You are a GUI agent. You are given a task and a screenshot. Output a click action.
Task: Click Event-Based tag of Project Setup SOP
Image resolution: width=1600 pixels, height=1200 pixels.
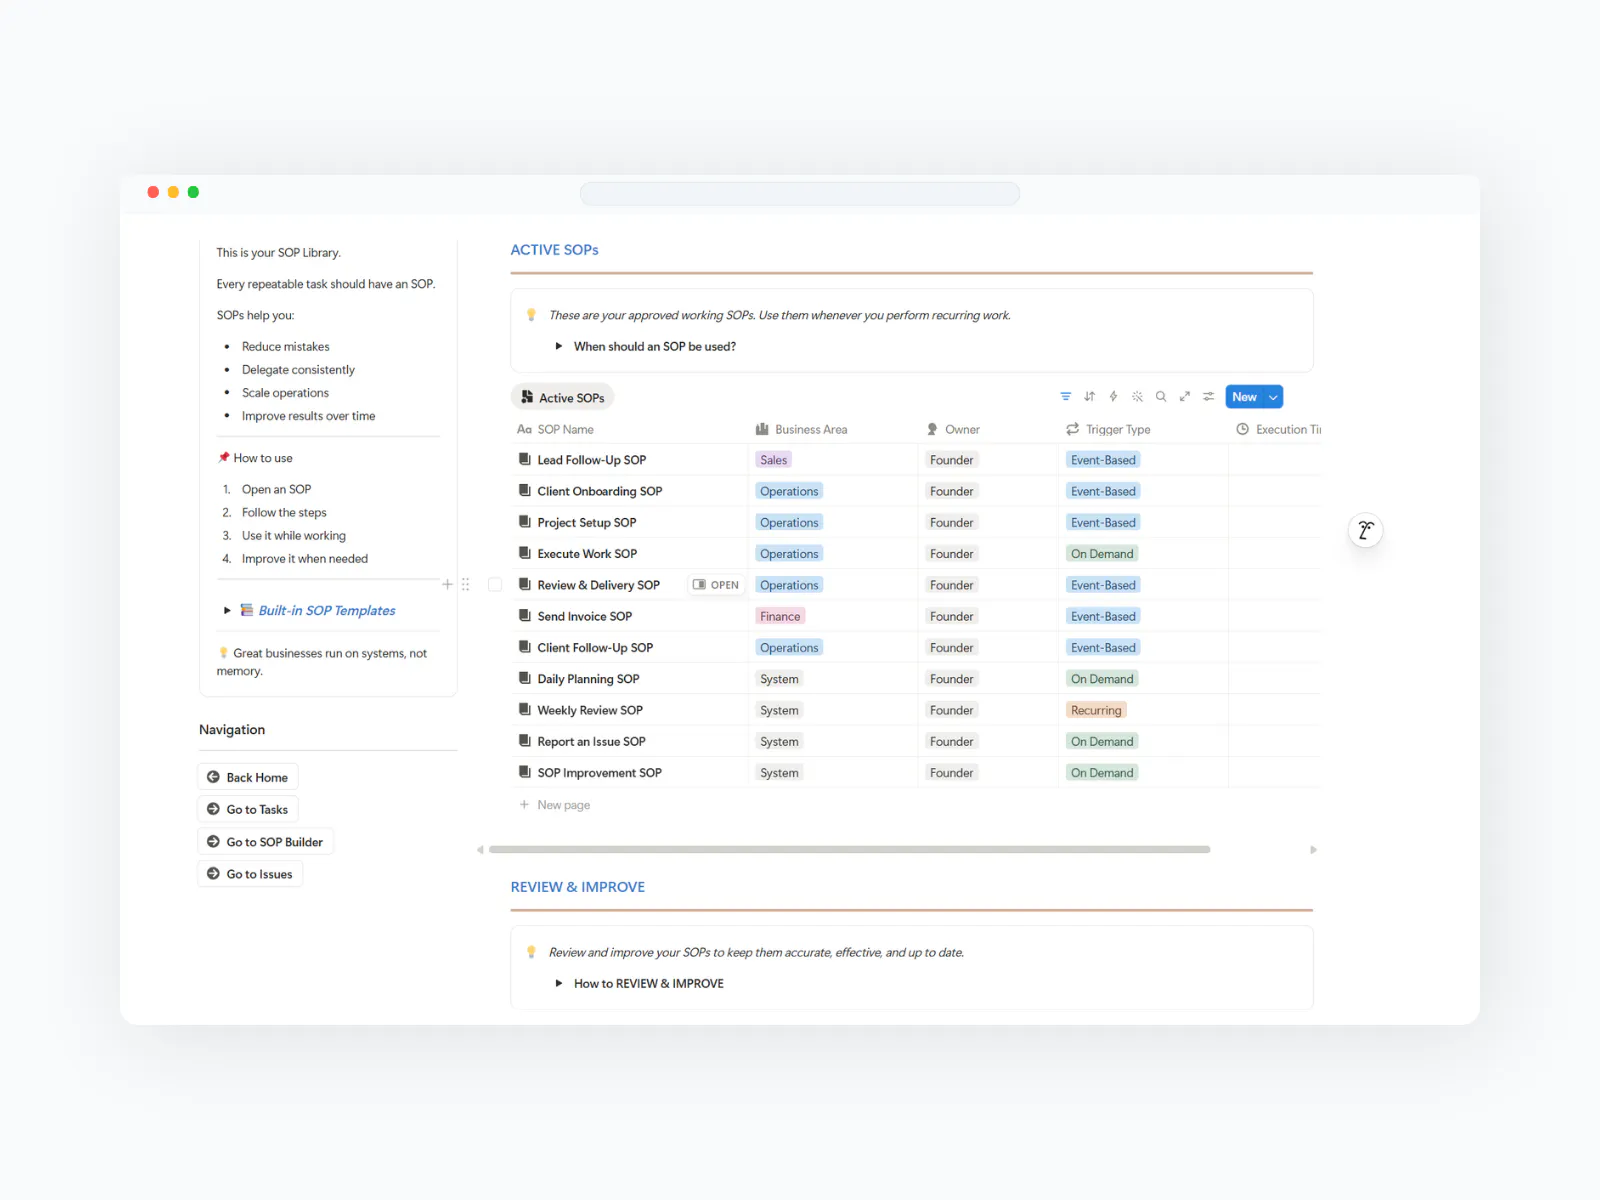click(x=1103, y=522)
